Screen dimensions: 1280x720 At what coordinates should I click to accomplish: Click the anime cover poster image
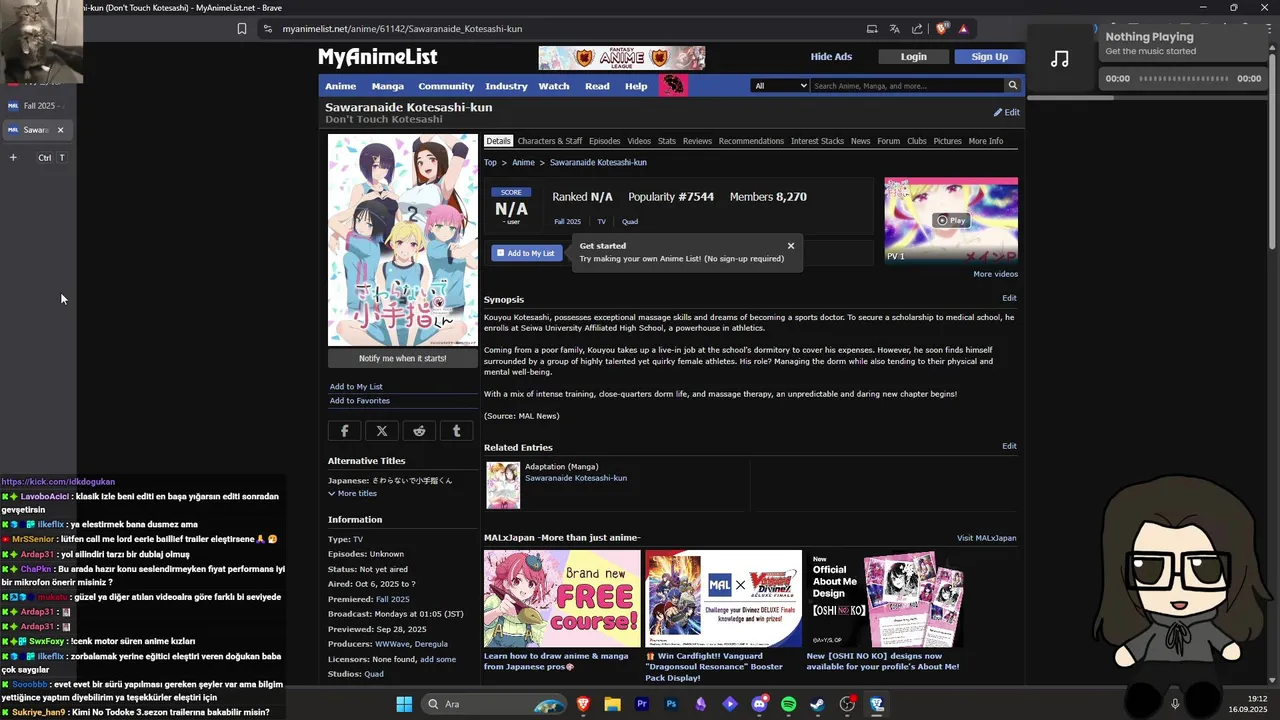click(403, 240)
